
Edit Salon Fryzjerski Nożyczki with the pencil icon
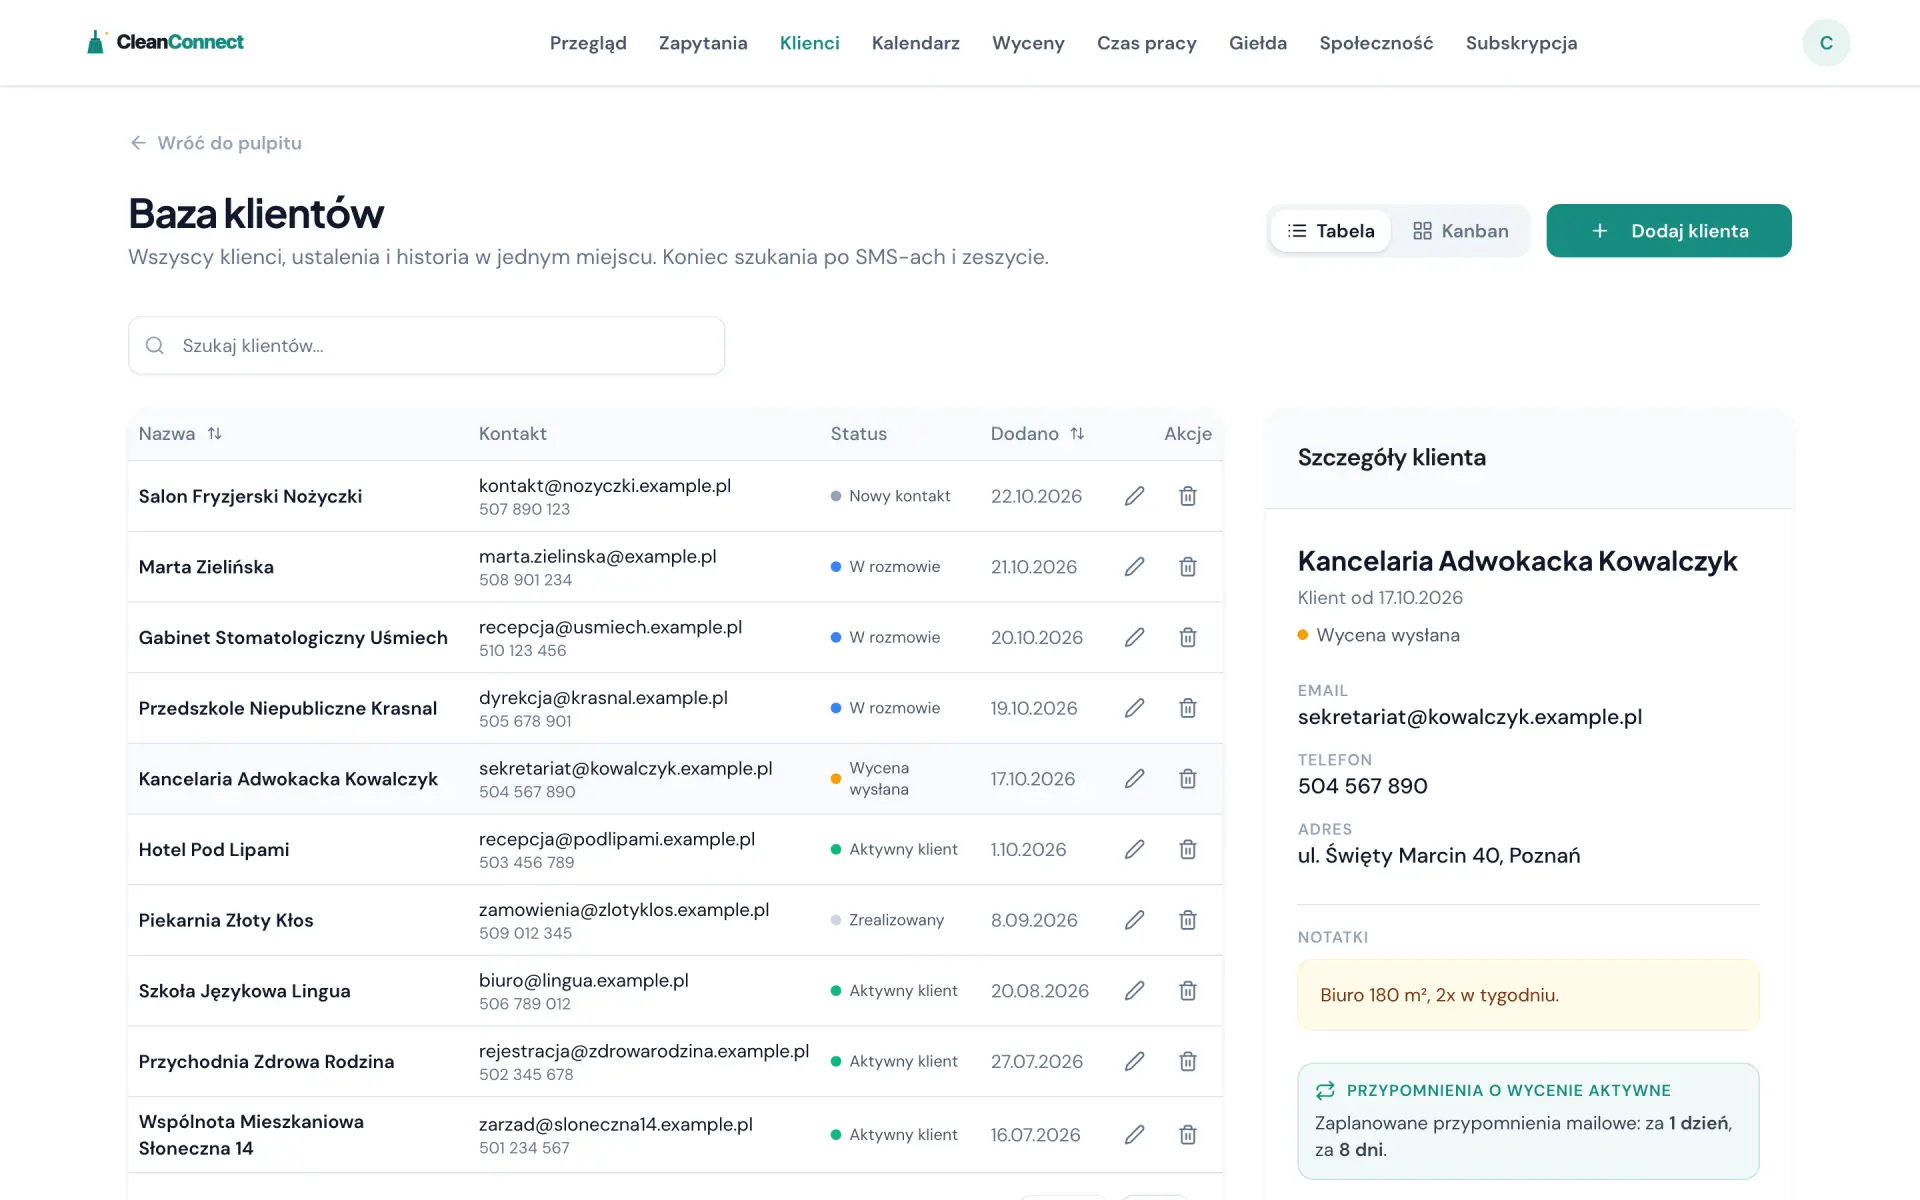[1134, 496]
